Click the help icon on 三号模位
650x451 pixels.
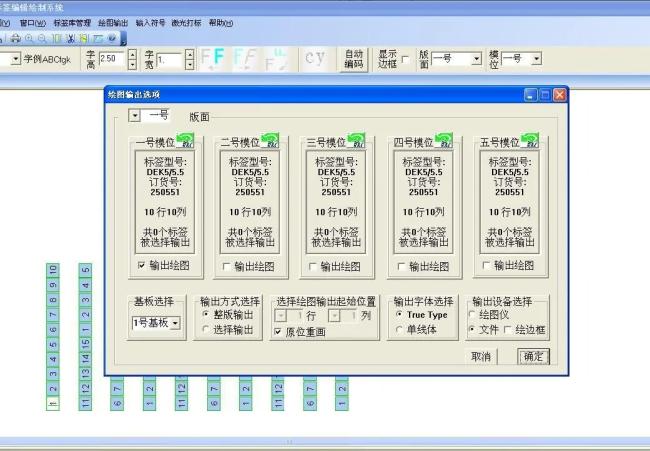[355, 141]
